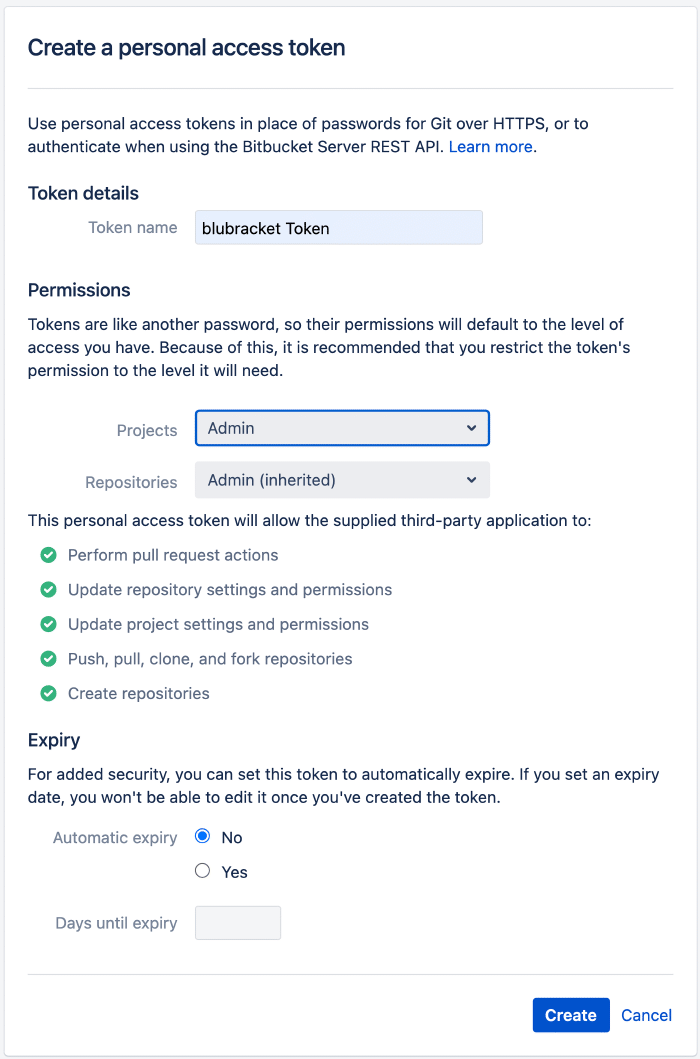700x1059 pixels.
Task: Click the checkmark icon beside 'Perform pull request actions'
Action: [x=48, y=554]
